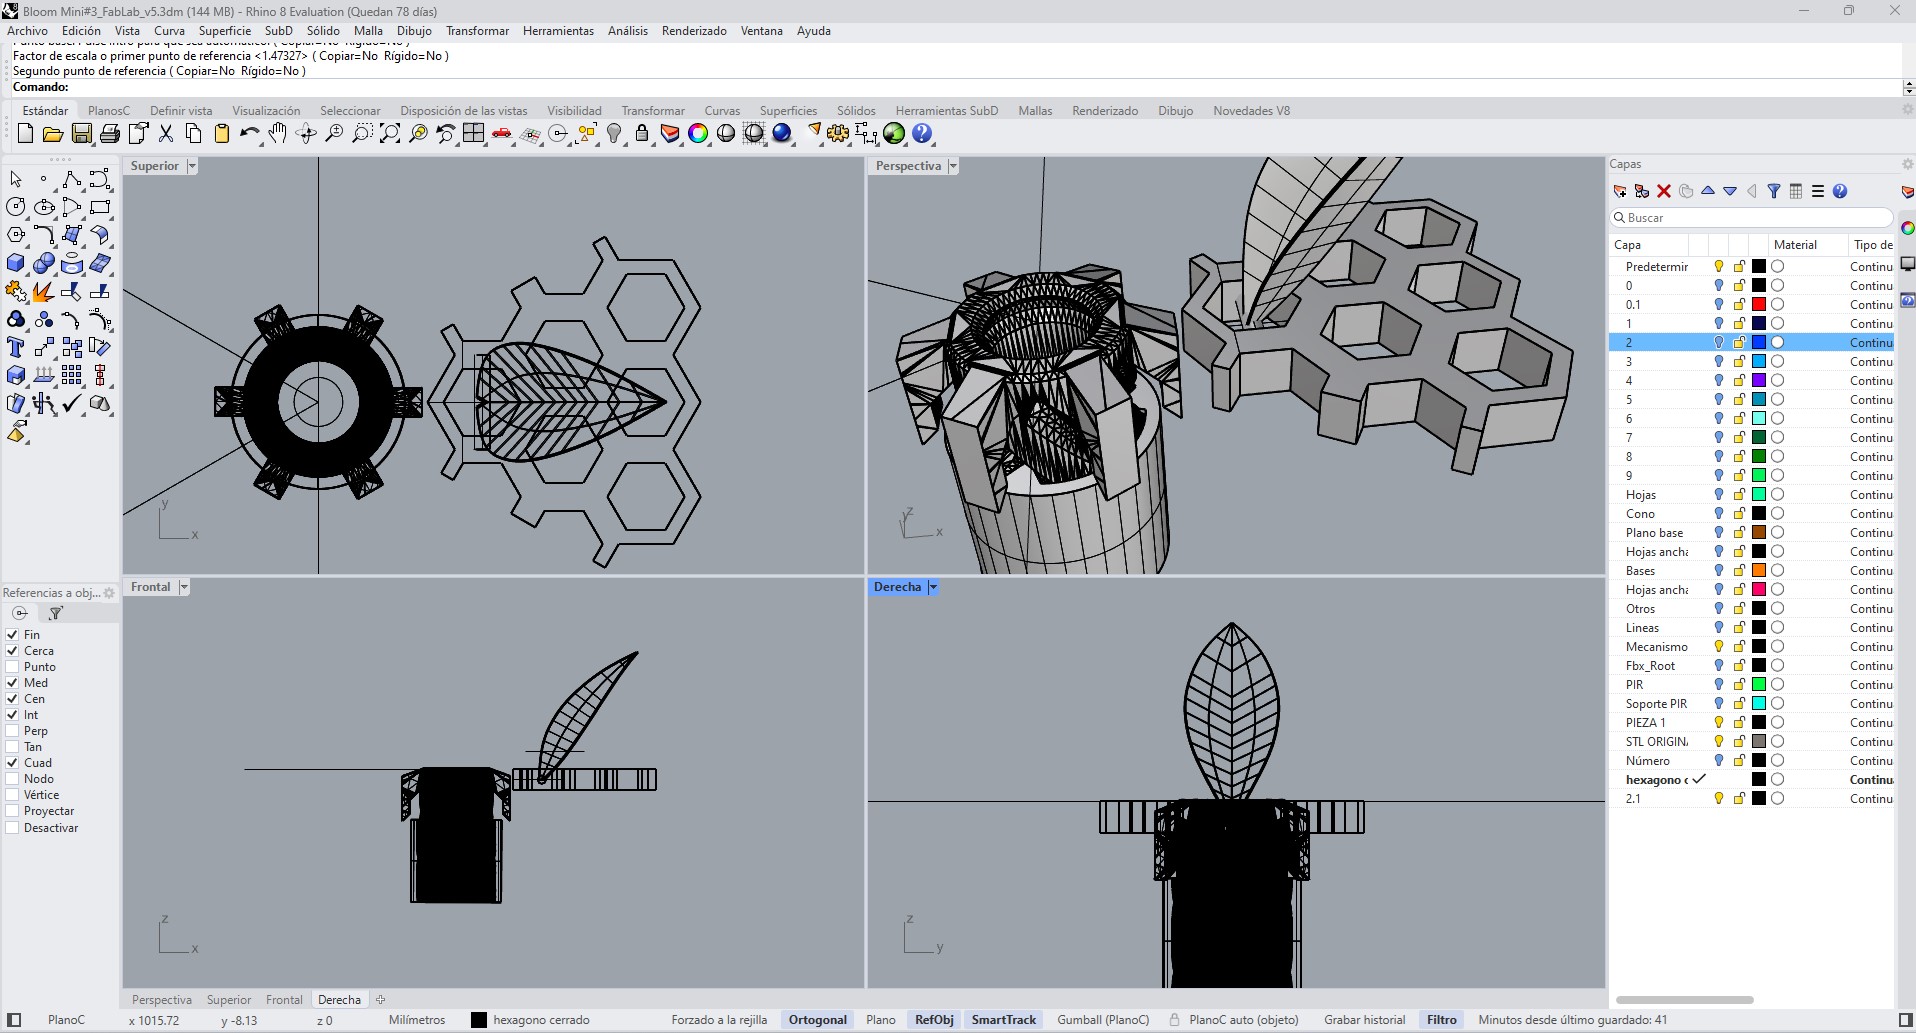
Task: Click the purple color swatch of layer 4
Action: (x=1759, y=381)
